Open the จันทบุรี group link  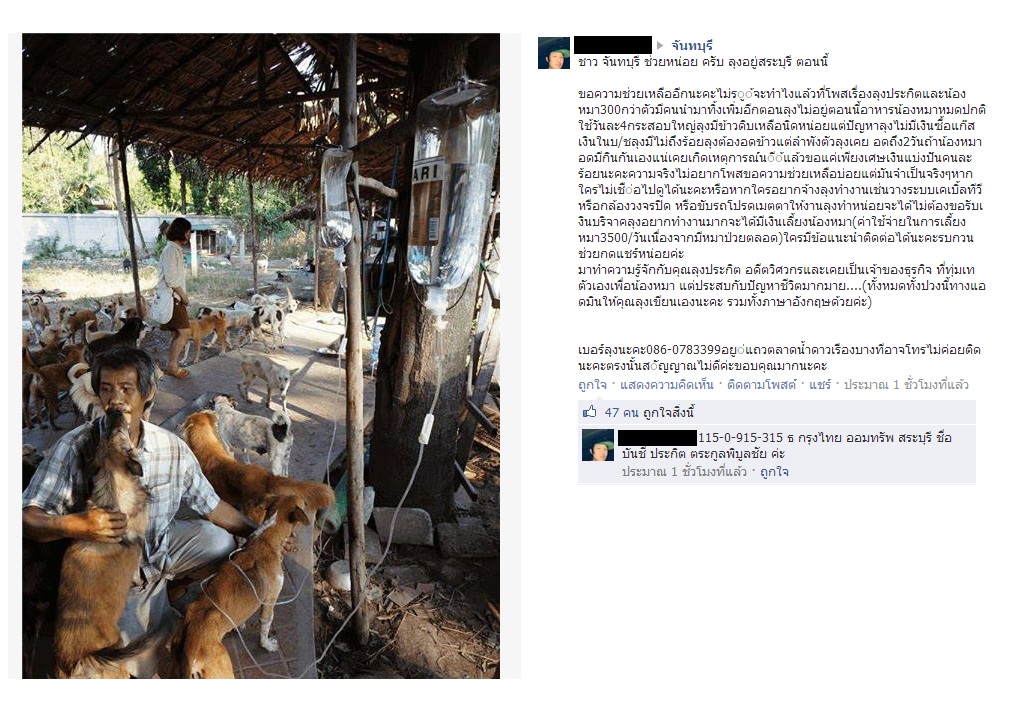692,46
